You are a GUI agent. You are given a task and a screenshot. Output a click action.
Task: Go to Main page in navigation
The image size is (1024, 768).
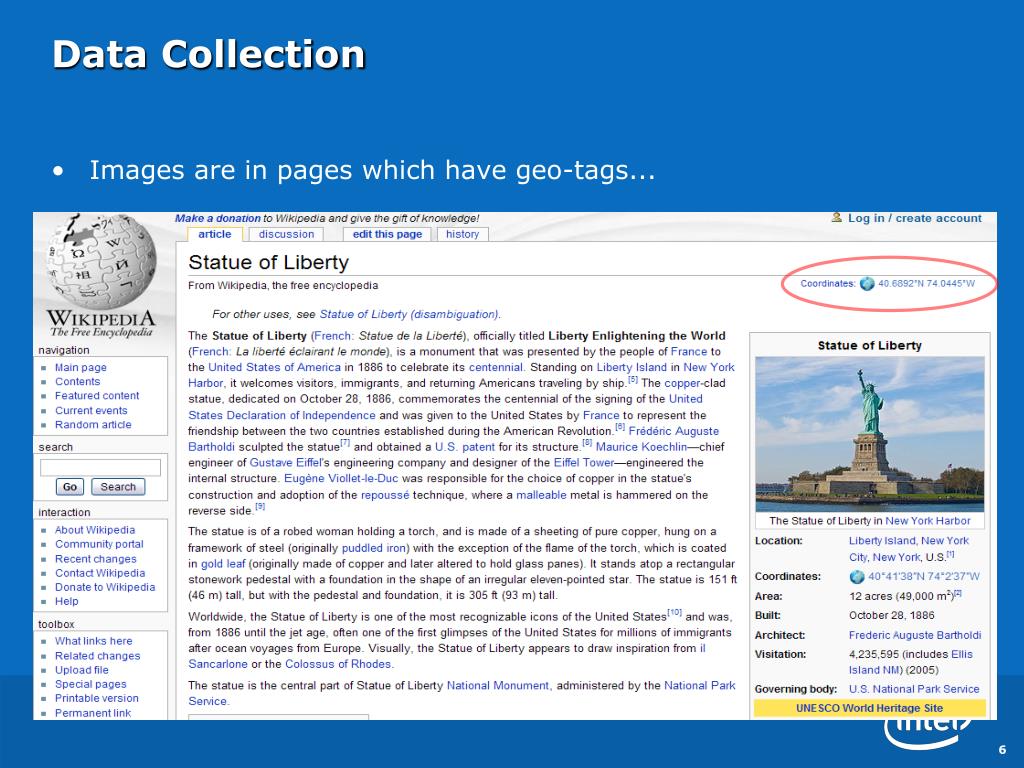tap(80, 368)
